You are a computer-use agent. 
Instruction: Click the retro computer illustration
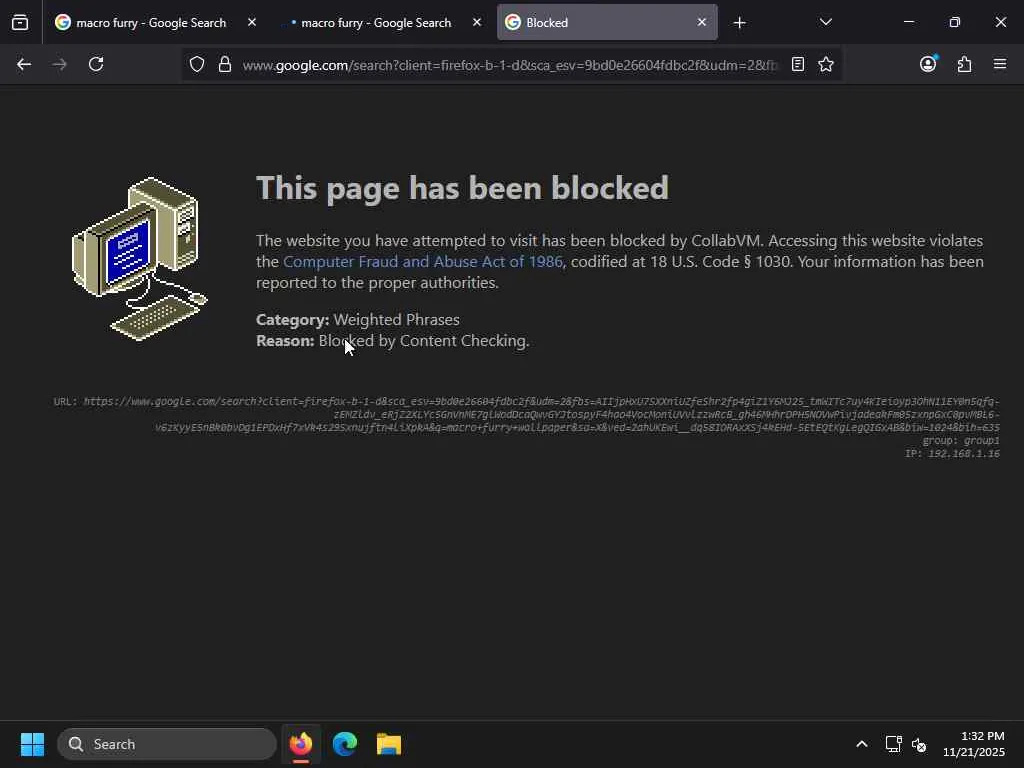coord(139,259)
